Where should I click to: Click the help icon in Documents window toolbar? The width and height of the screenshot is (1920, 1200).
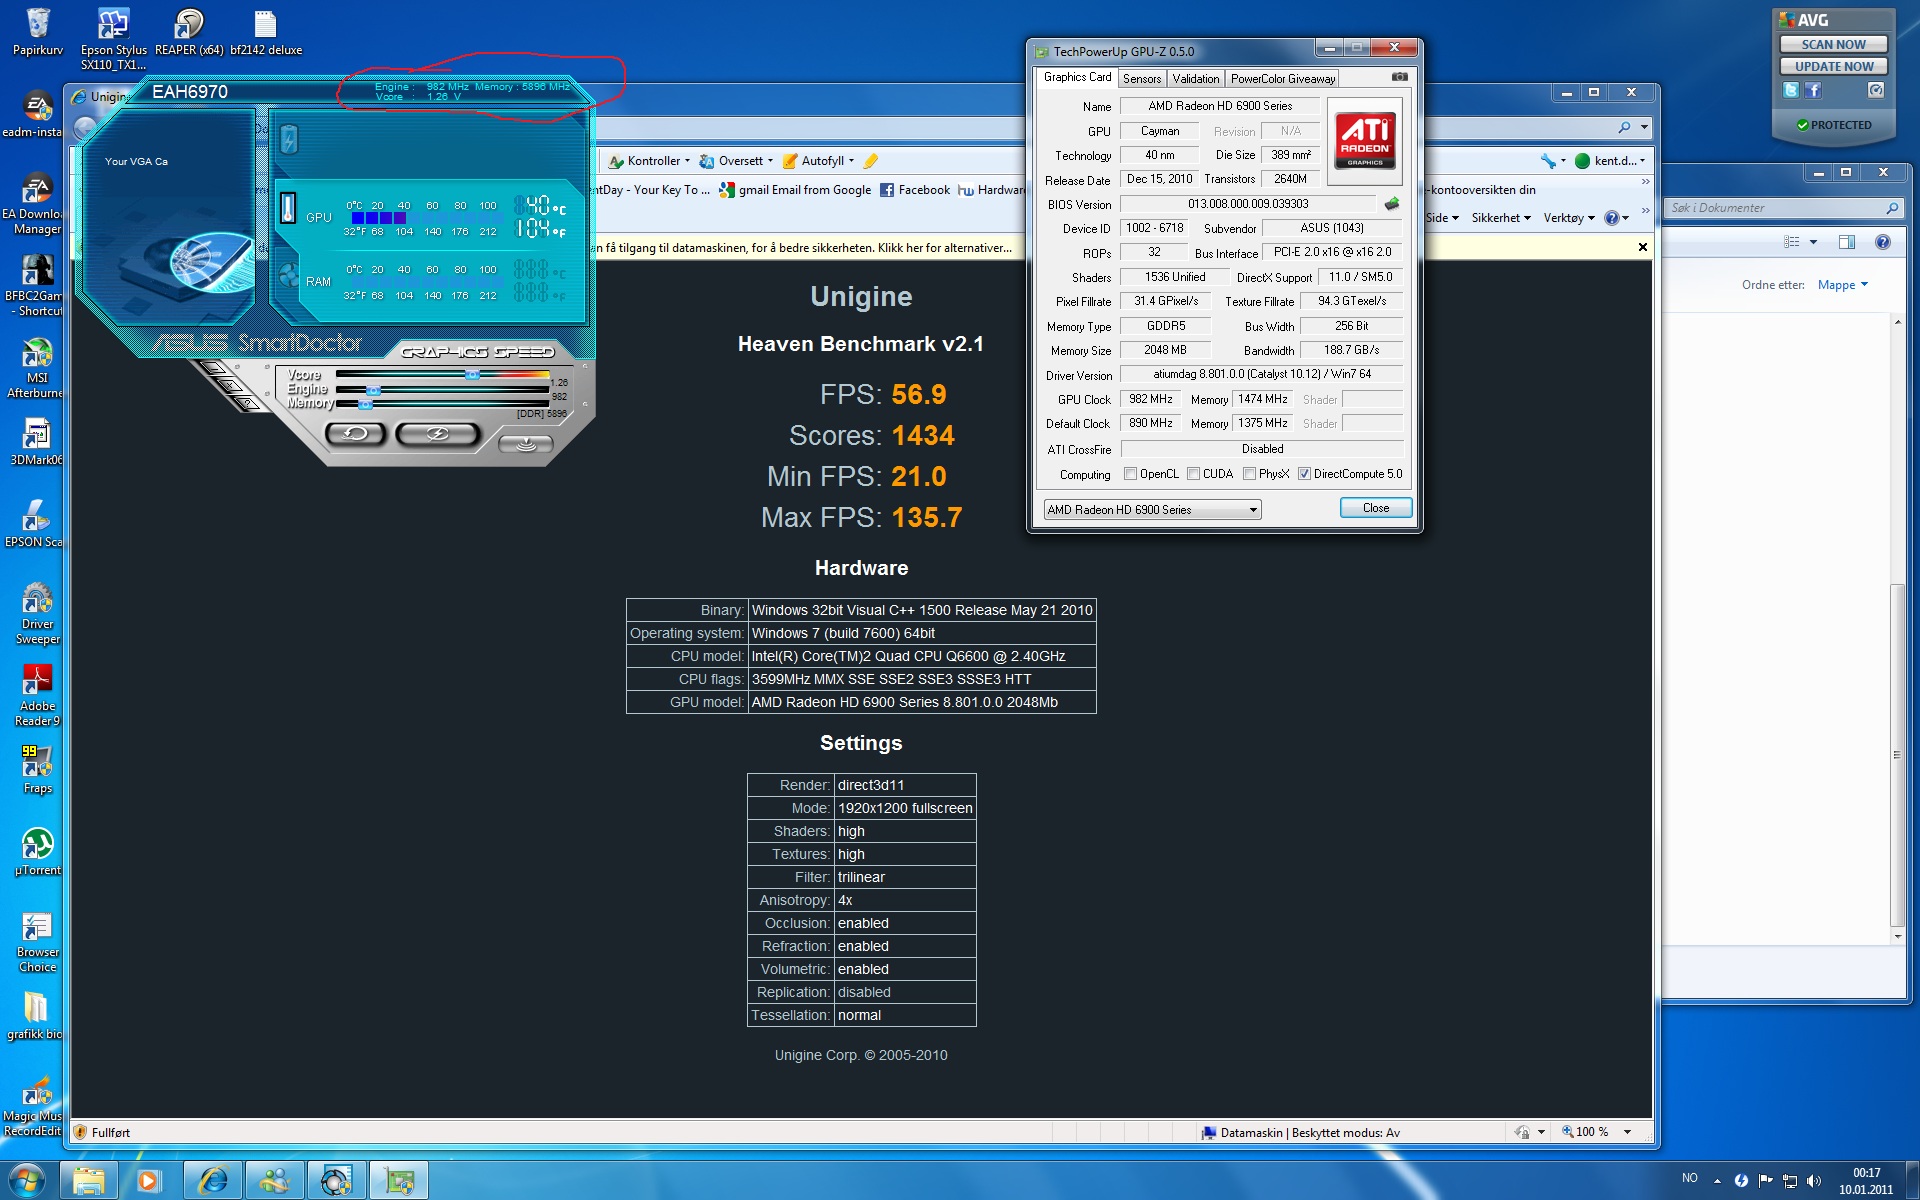1882,242
